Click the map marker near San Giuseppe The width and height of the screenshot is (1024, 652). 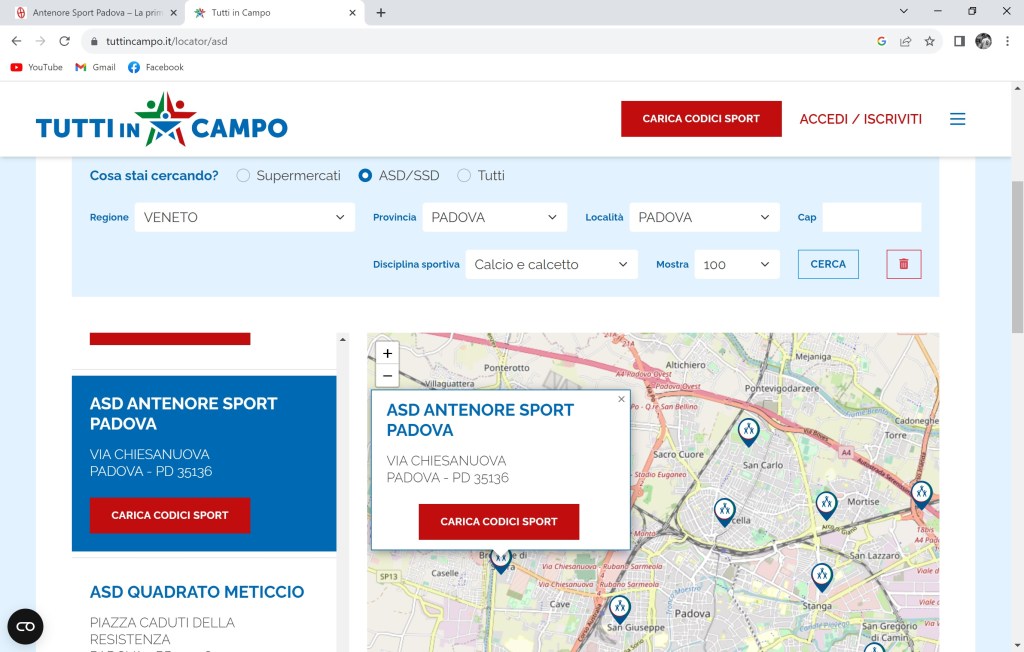[620, 607]
